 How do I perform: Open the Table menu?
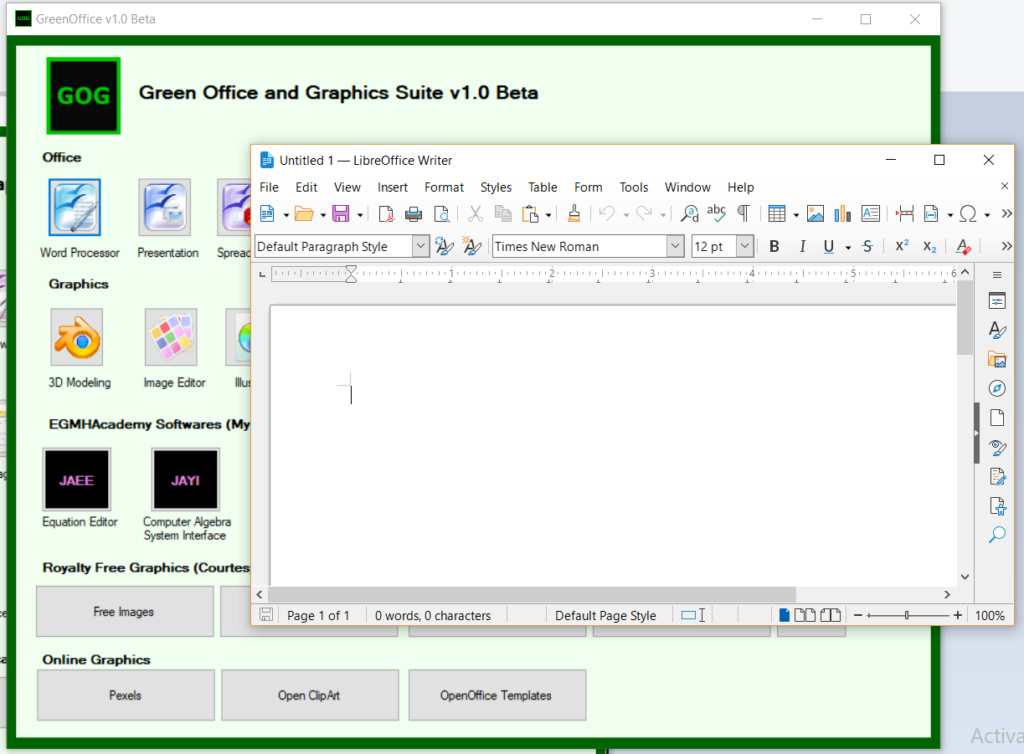coord(543,187)
